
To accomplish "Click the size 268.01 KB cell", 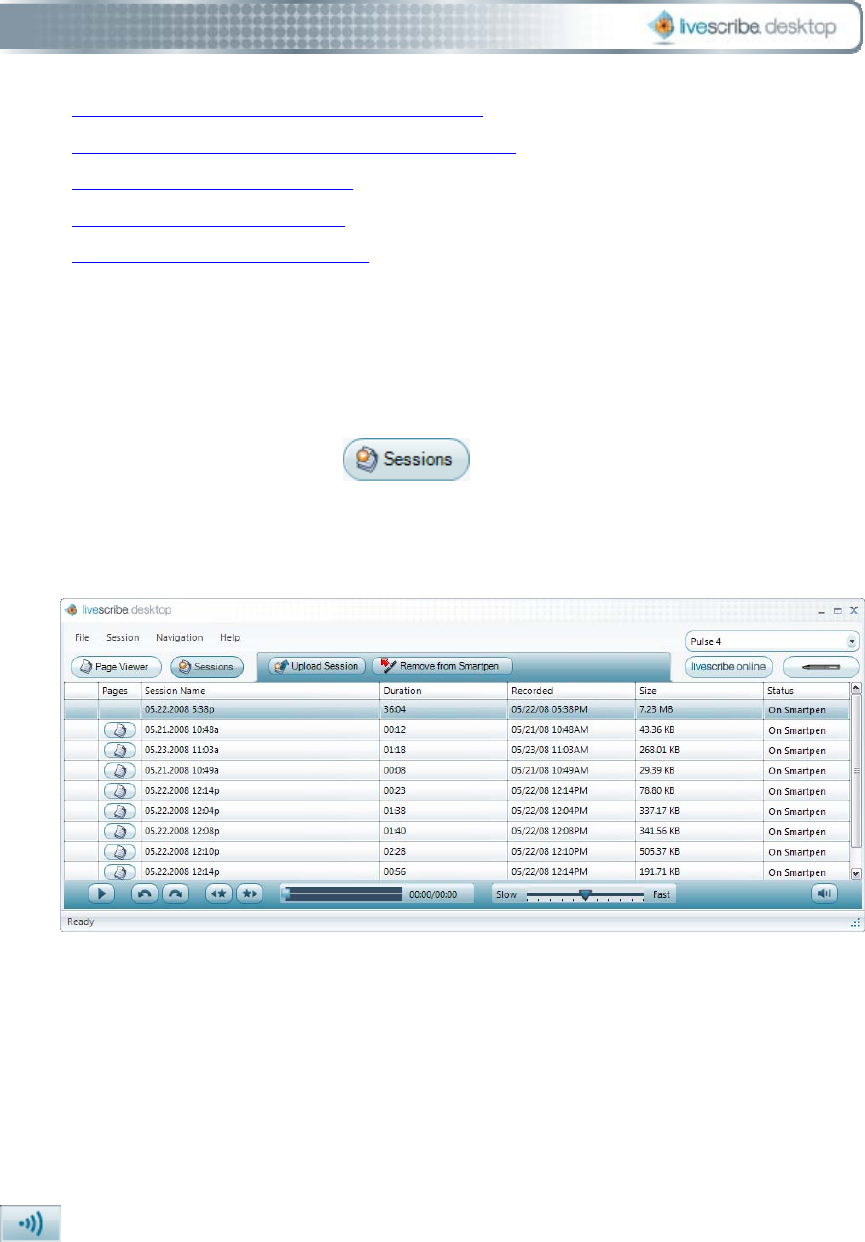I will (x=699, y=750).
